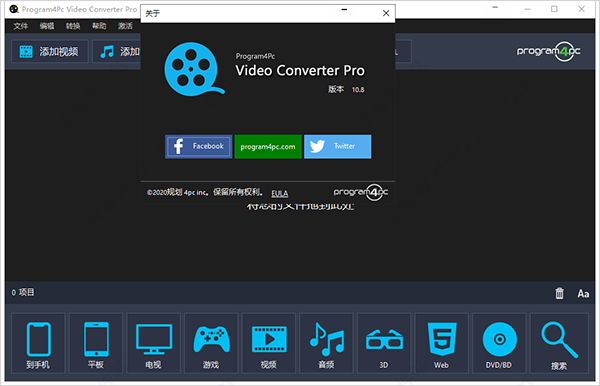Open the 帮助 (Help) menu

(99, 26)
